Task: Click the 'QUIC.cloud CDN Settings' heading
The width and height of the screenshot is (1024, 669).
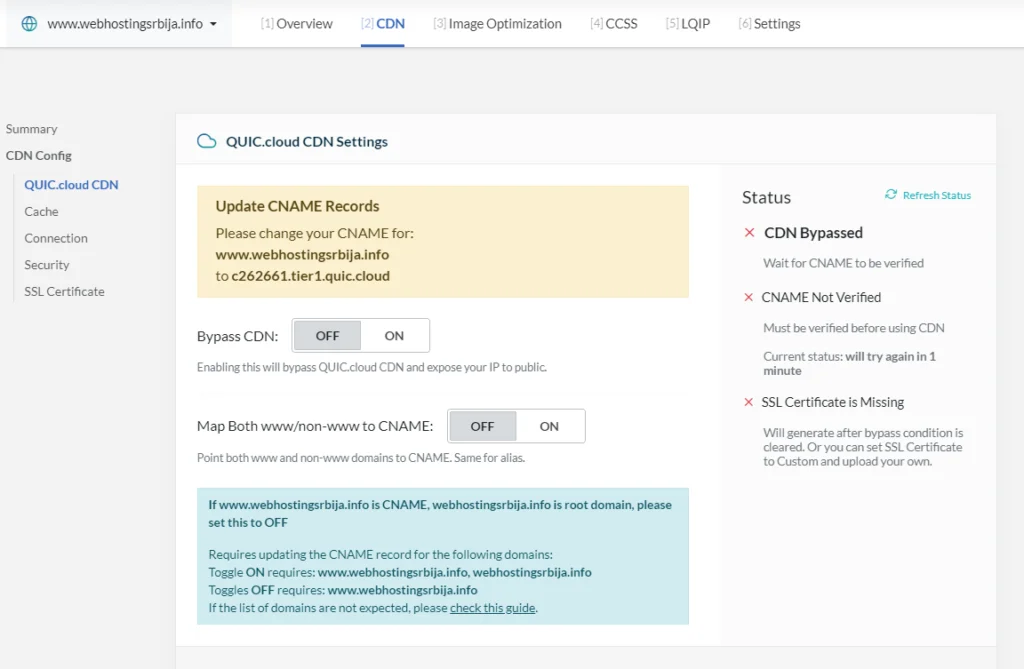Action: tap(306, 142)
